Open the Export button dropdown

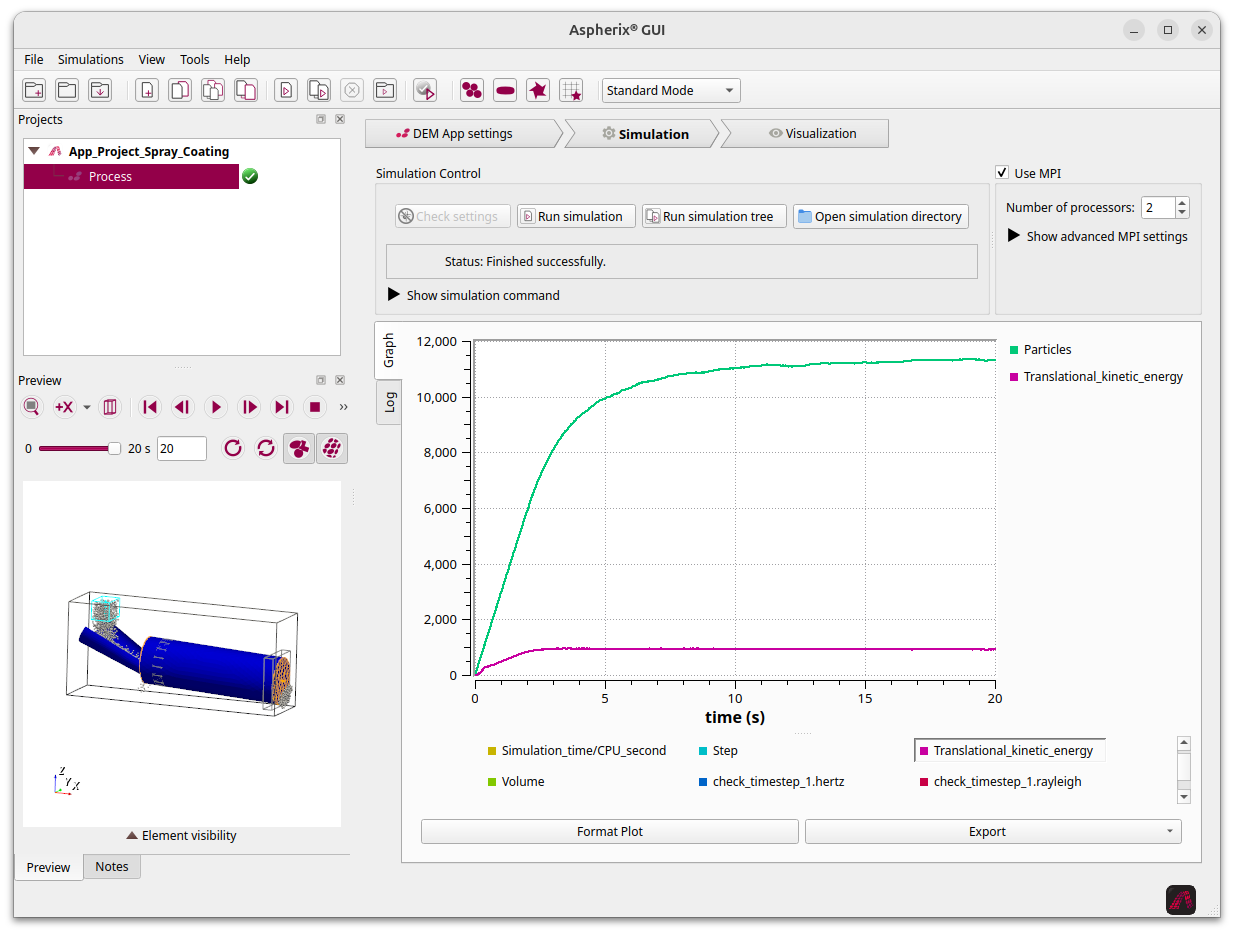pyautogui.click(x=1170, y=831)
